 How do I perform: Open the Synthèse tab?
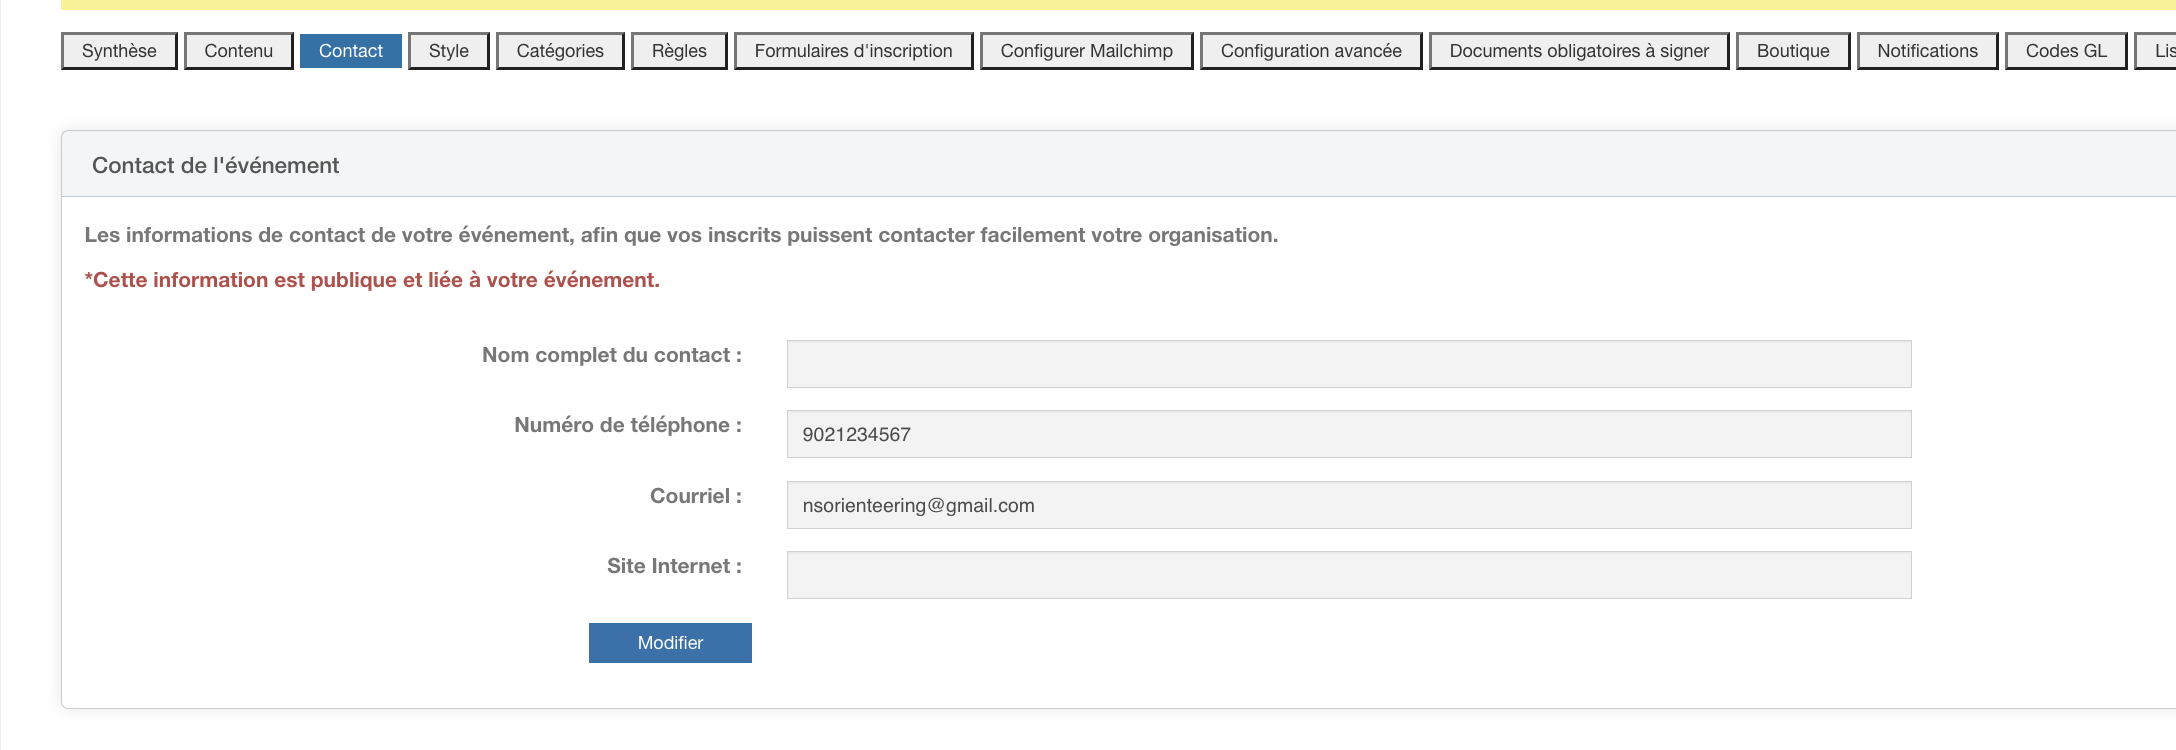[x=119, y=51]
